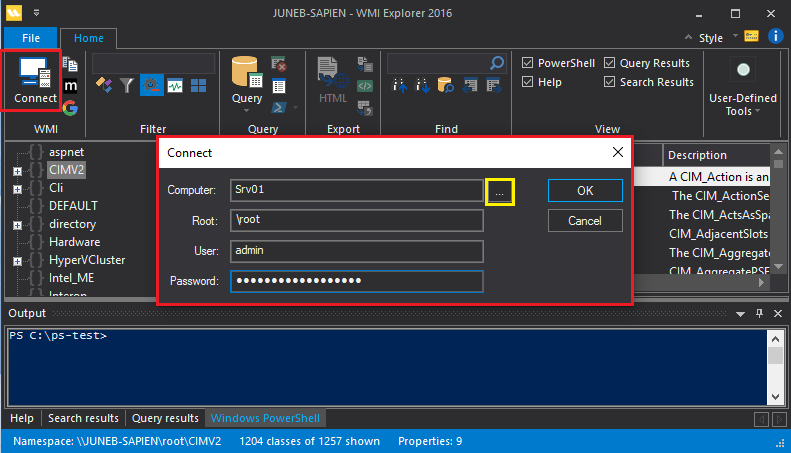The width and height of the screenshot is (791, 453).
Task: Click the copy documents icon beside Connect
Action: pos(70,64)
